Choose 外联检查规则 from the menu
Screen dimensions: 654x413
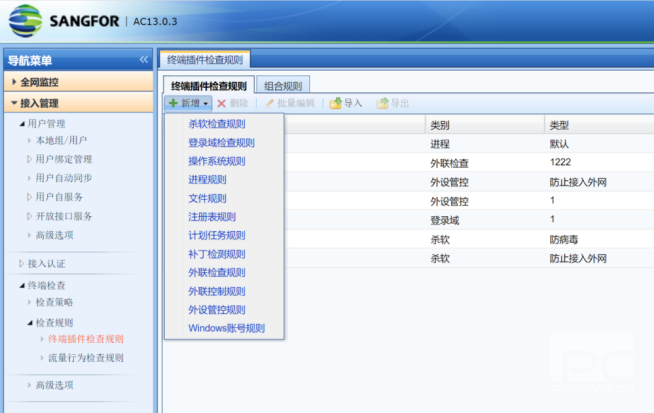click(216, 272)
